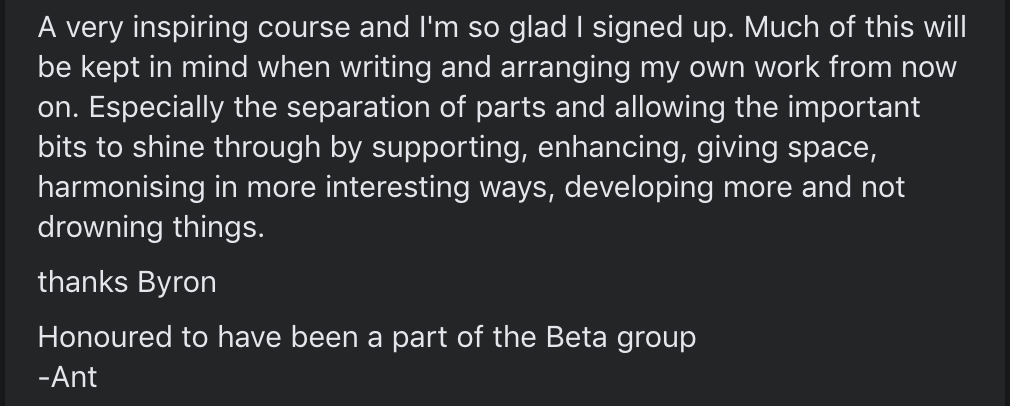Select the word "arranging" in the paragraph
This screenshot has height=406, width=1010.
(x=565, y=69)
